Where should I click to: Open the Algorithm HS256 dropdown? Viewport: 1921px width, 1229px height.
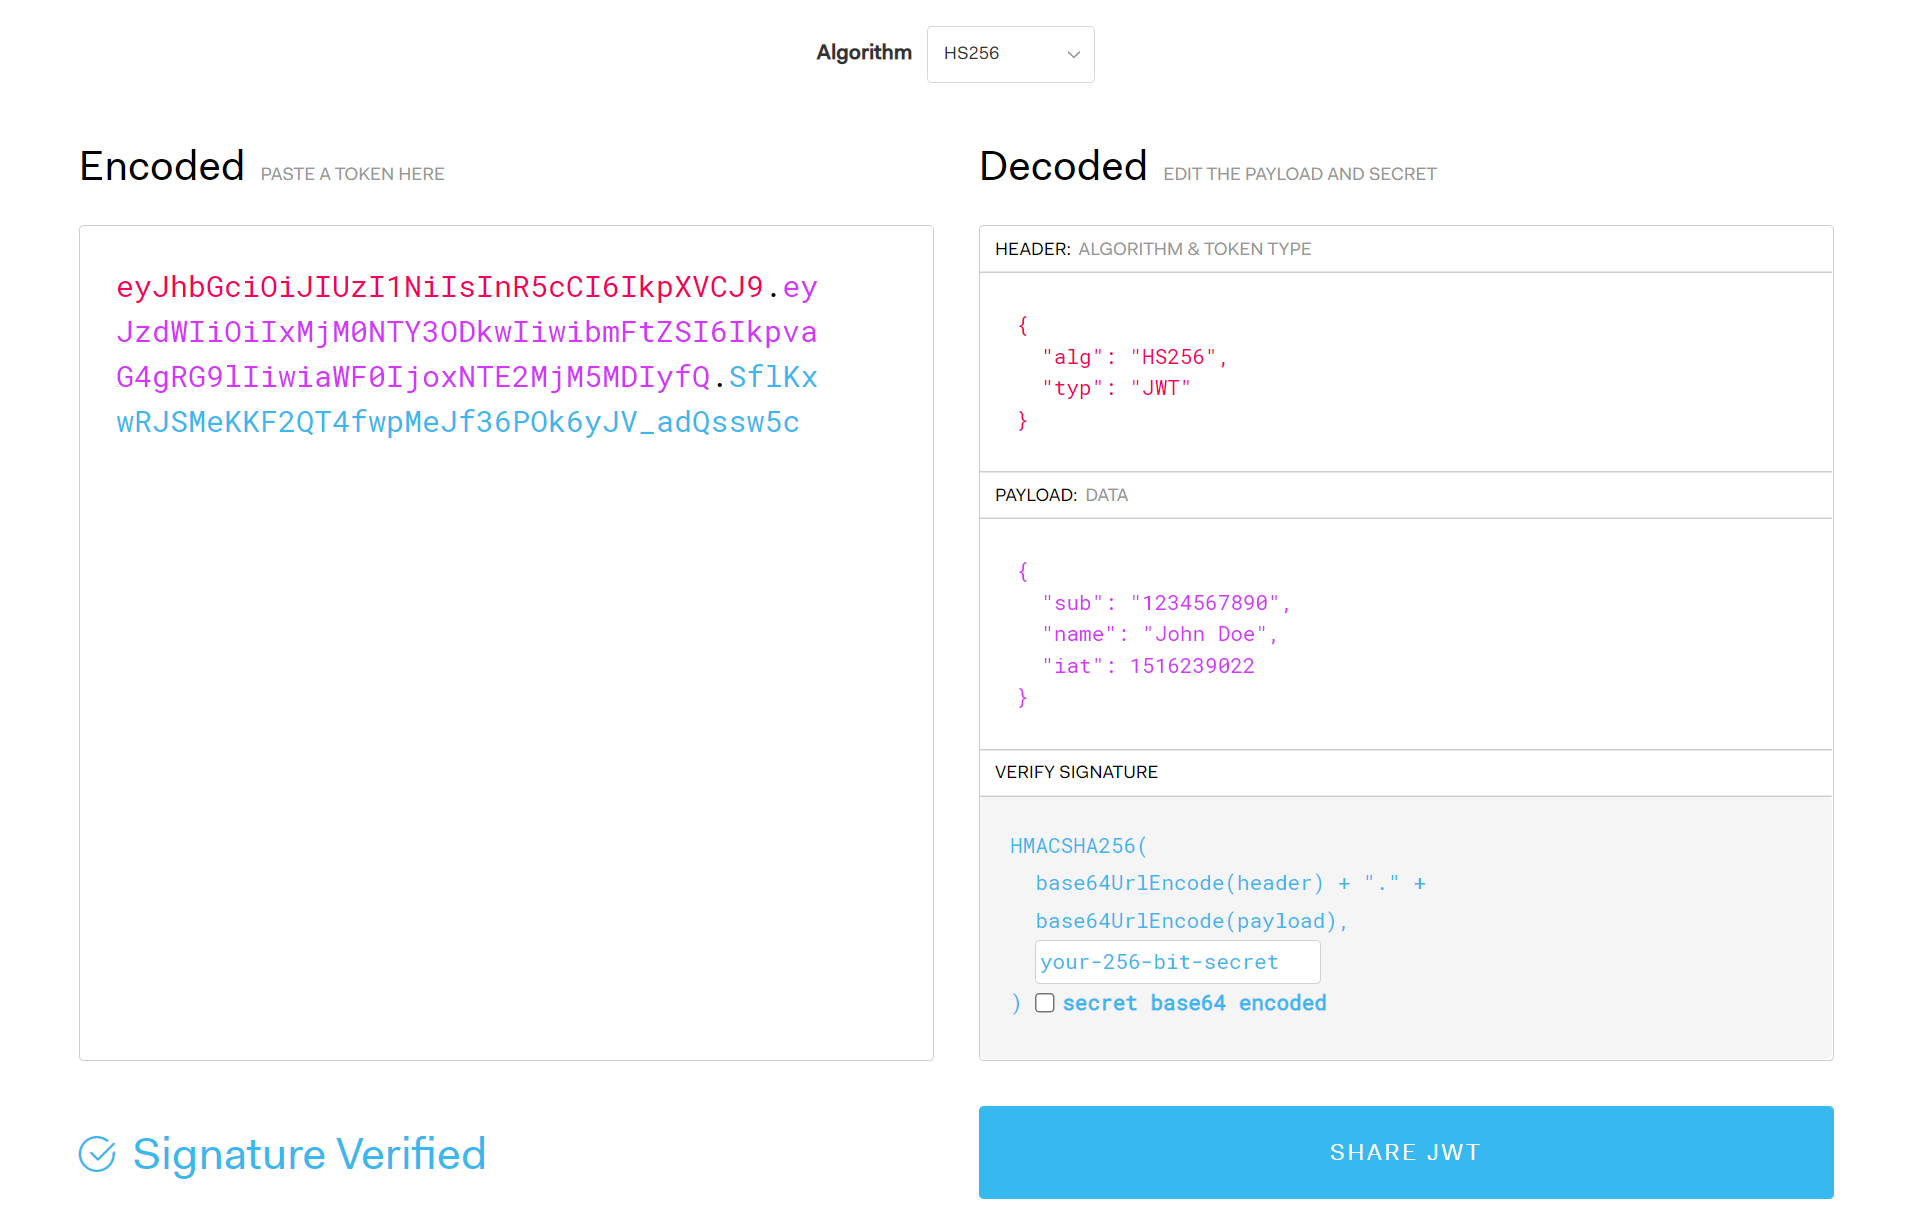point(1009,54)
